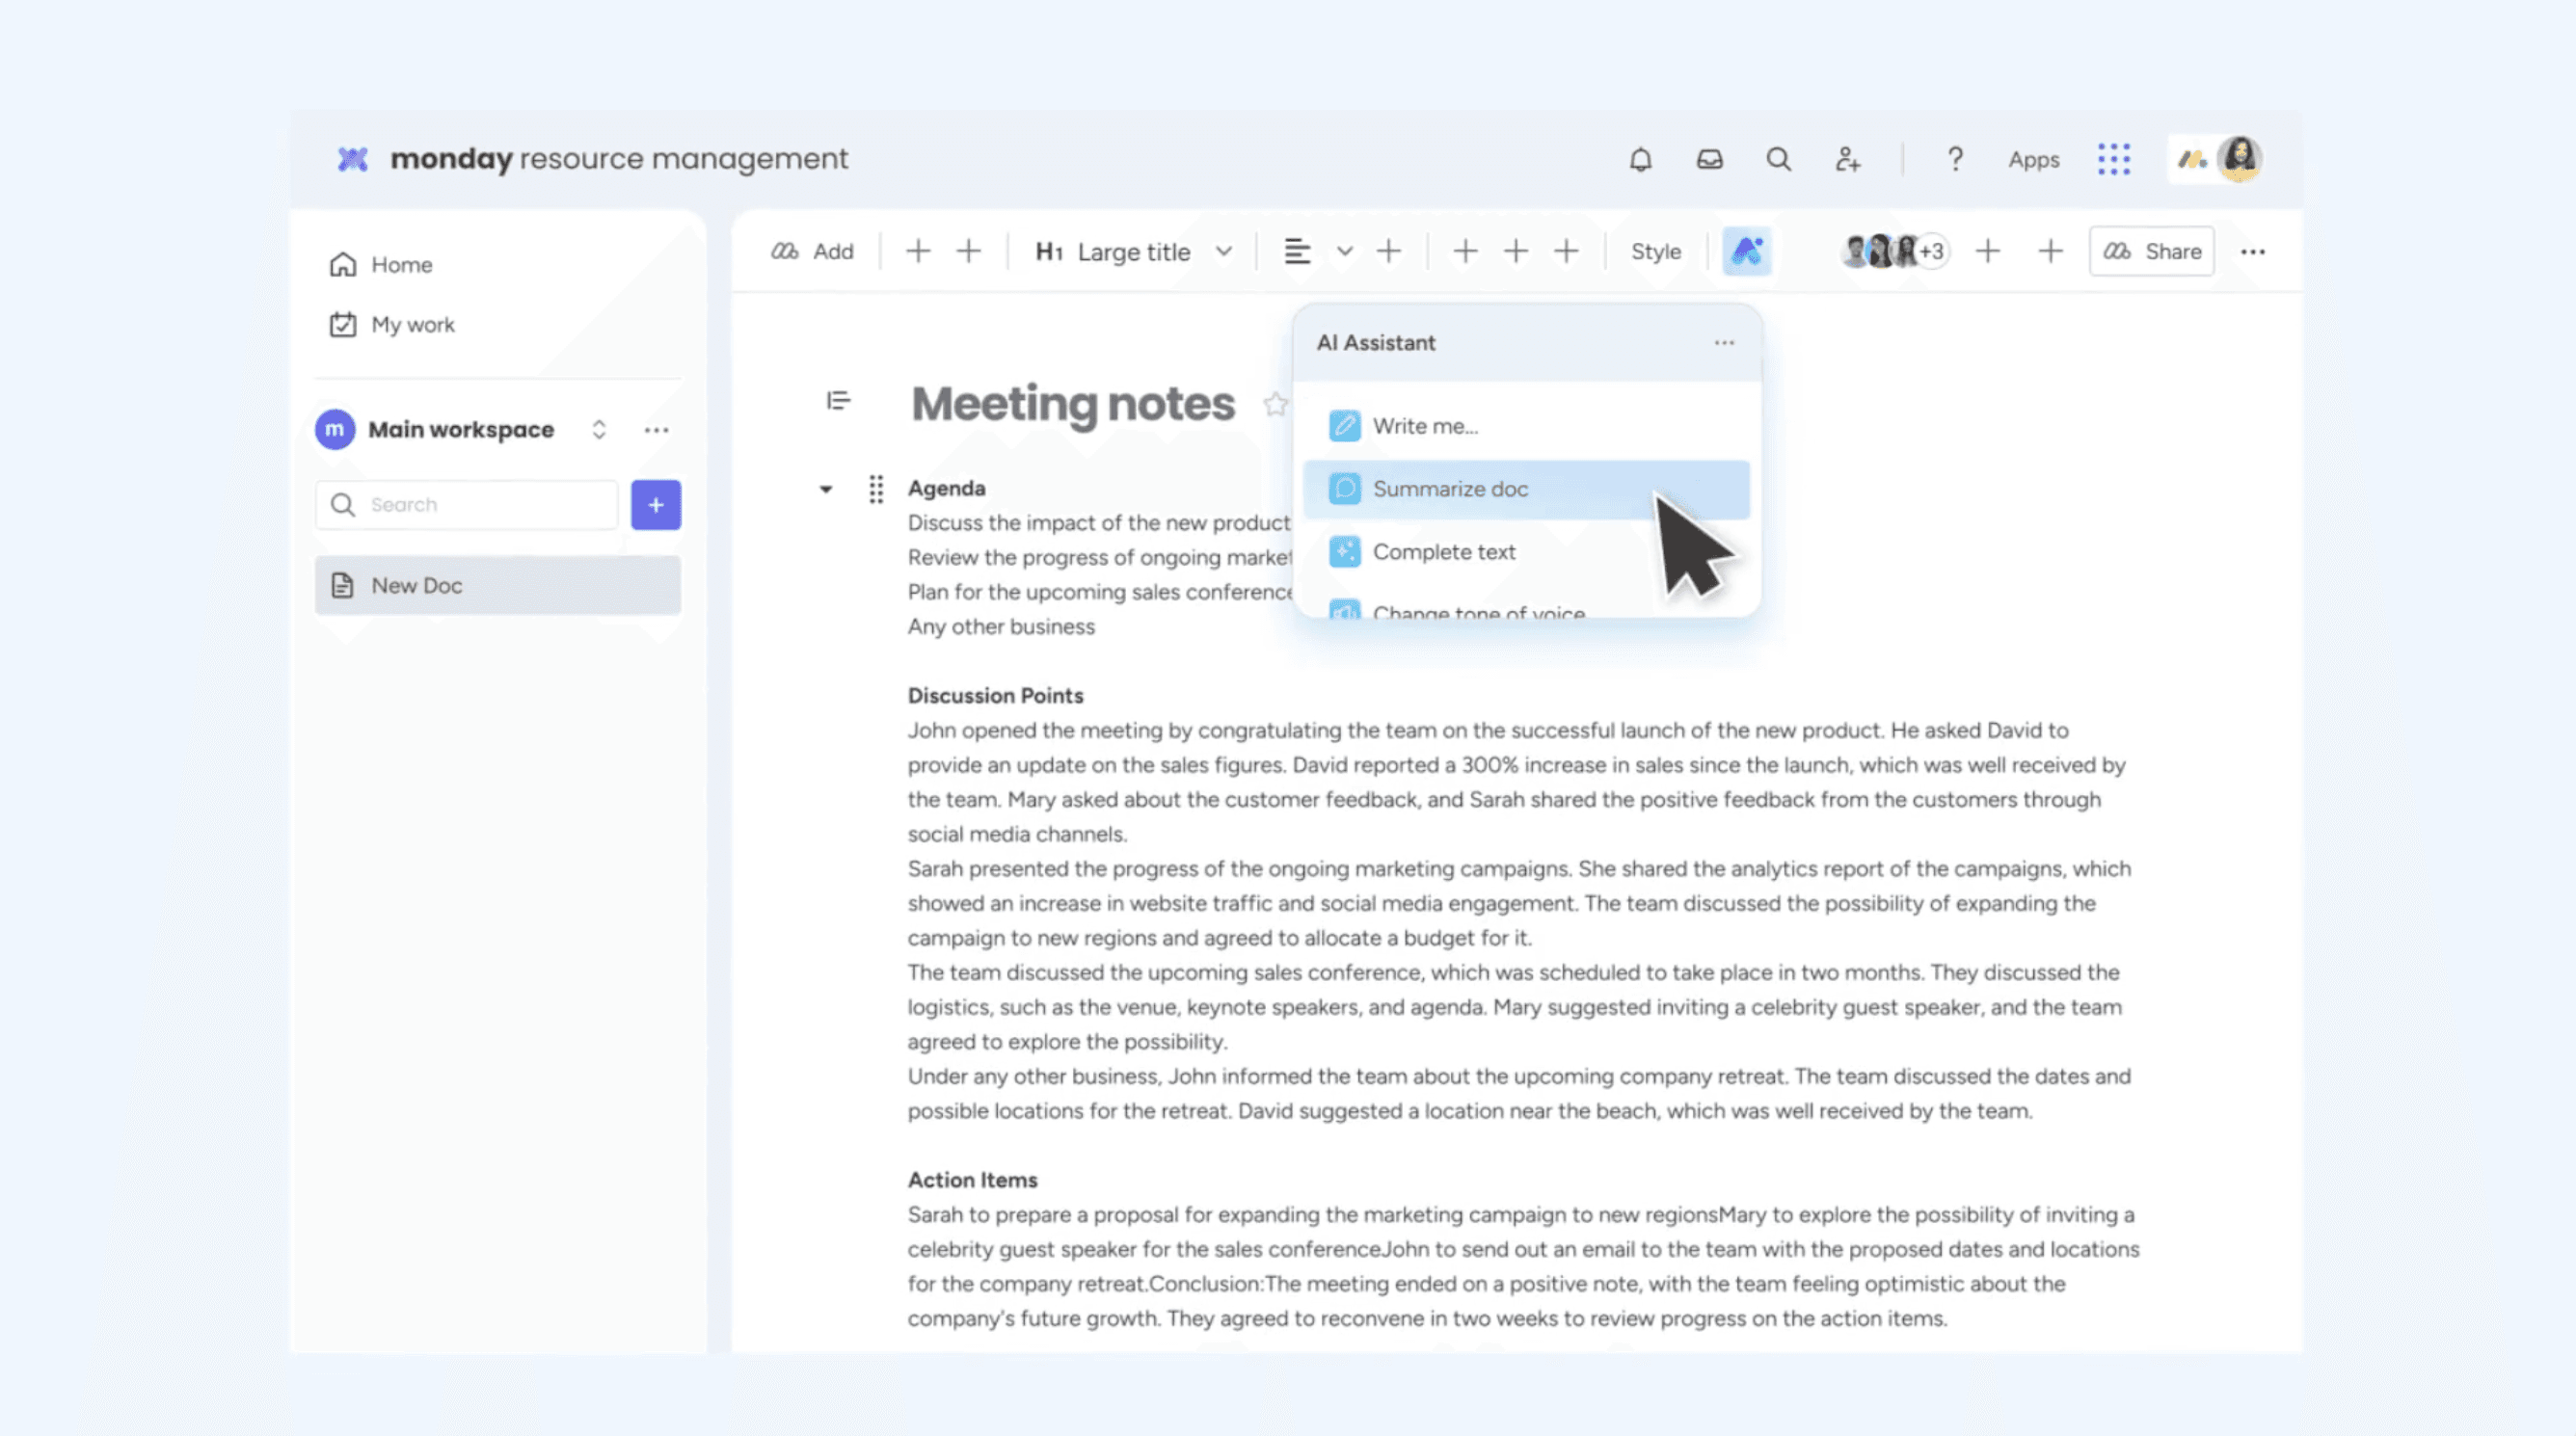Click the Share button

coord(2151,251)
